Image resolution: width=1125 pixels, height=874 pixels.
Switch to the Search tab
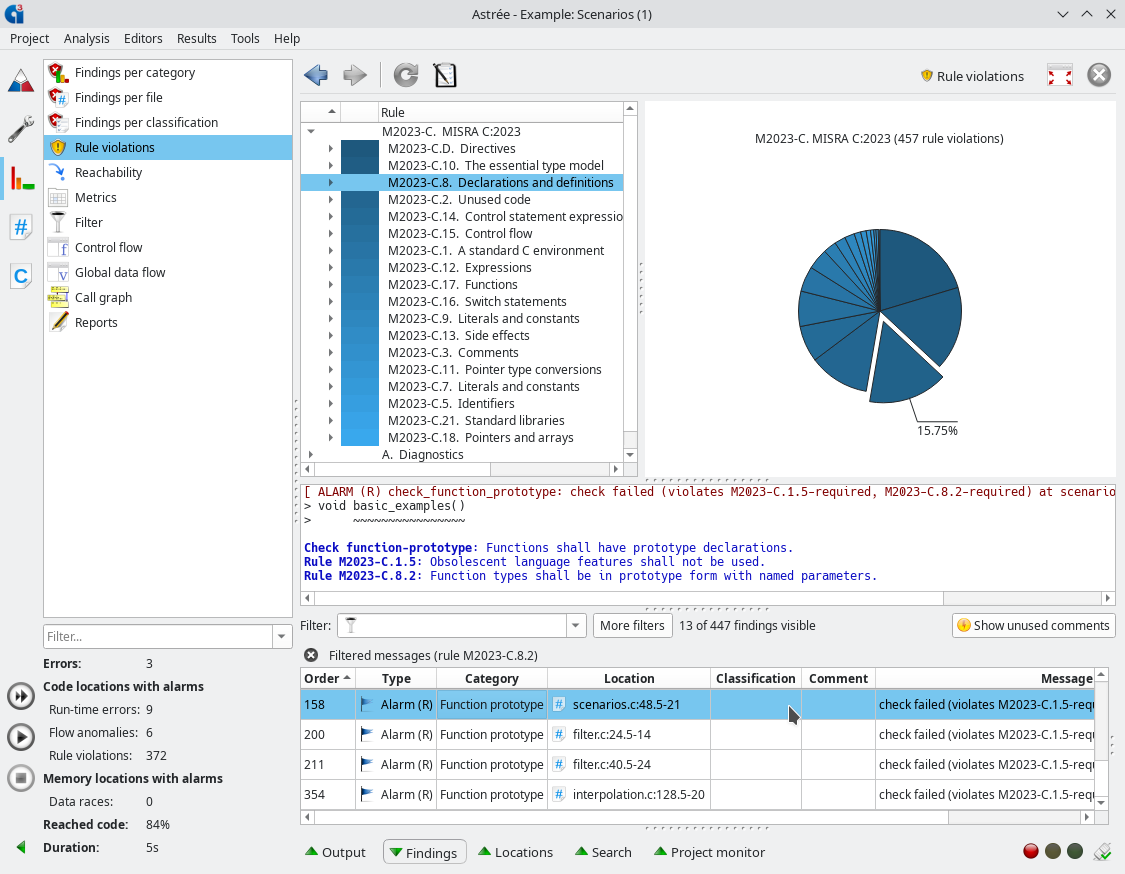pos(603,852)
